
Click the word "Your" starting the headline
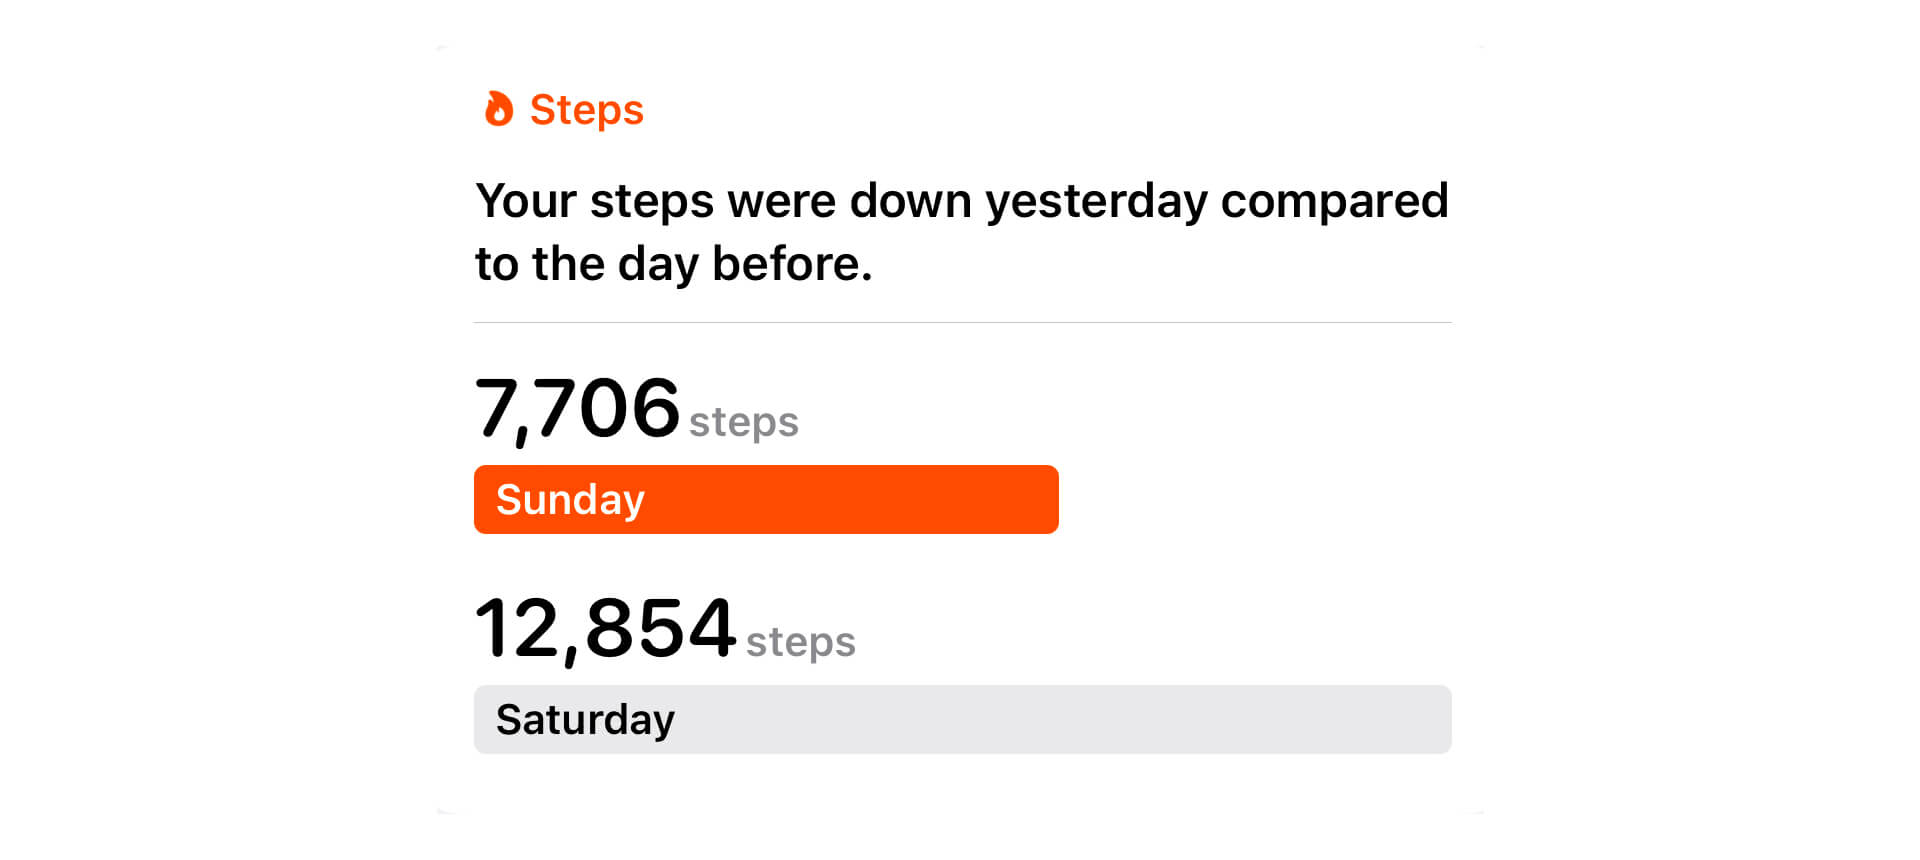coord(525,202)
